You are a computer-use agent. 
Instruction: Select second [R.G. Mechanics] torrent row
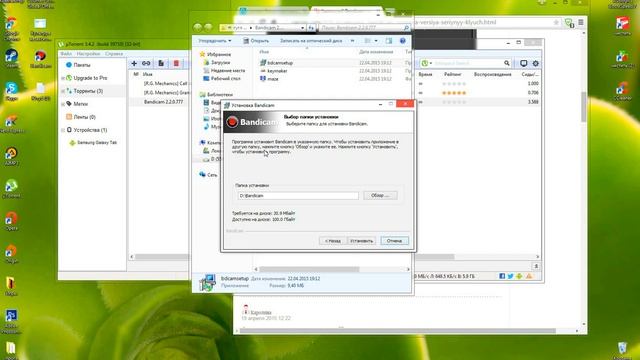click(165, 93)
